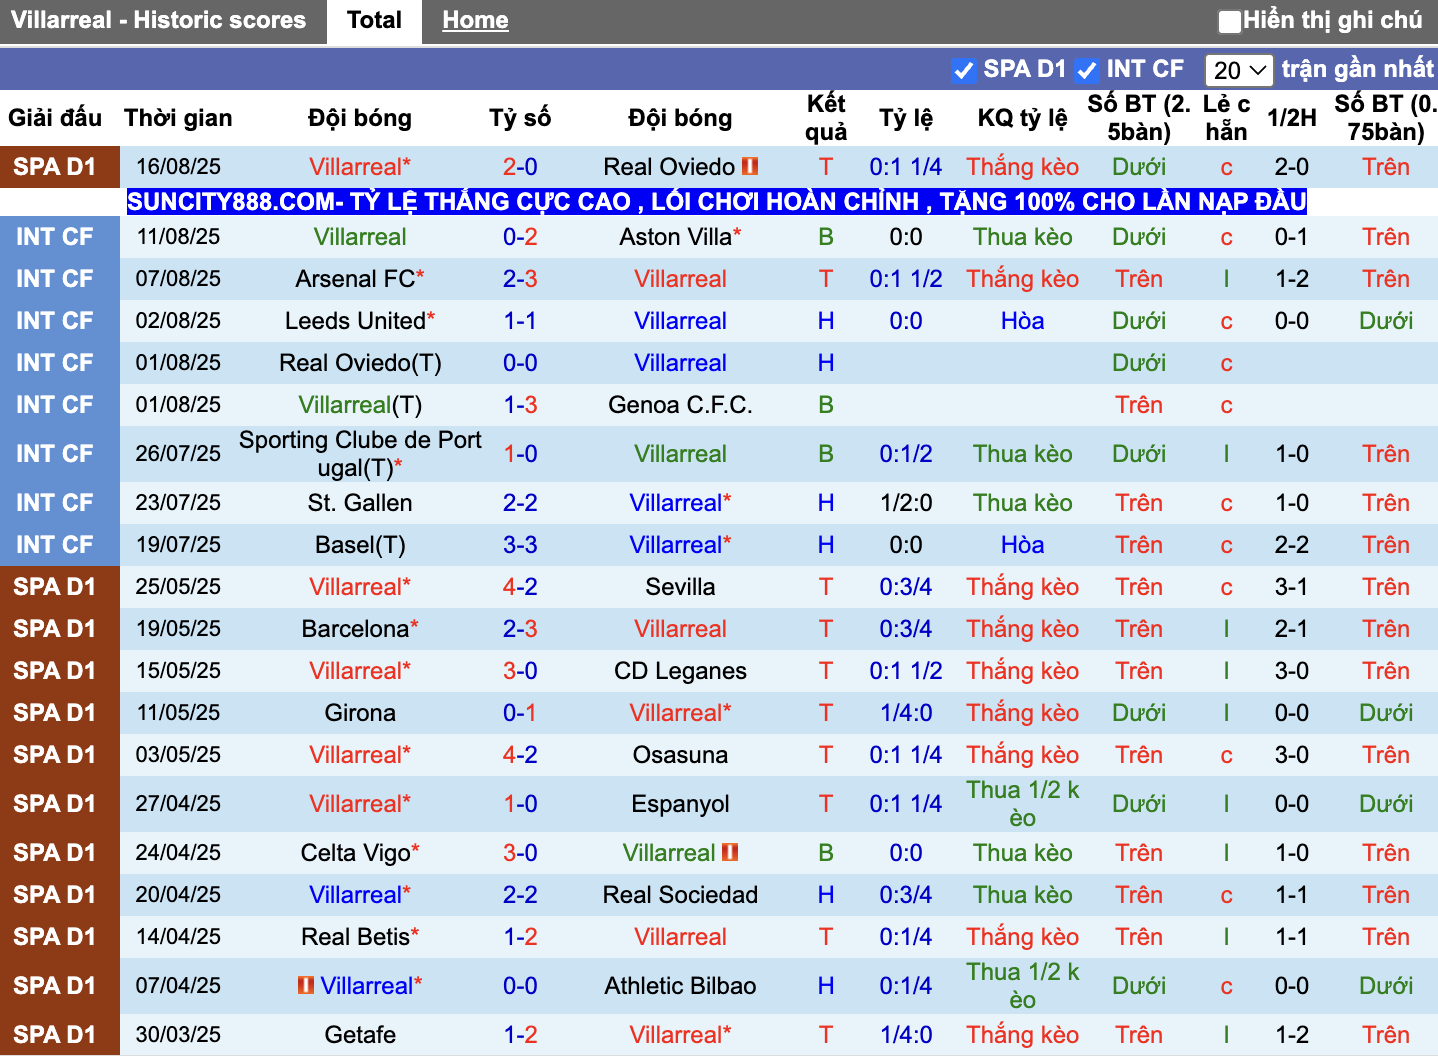Click St. Gallen team name

click(x=360, y=503)
